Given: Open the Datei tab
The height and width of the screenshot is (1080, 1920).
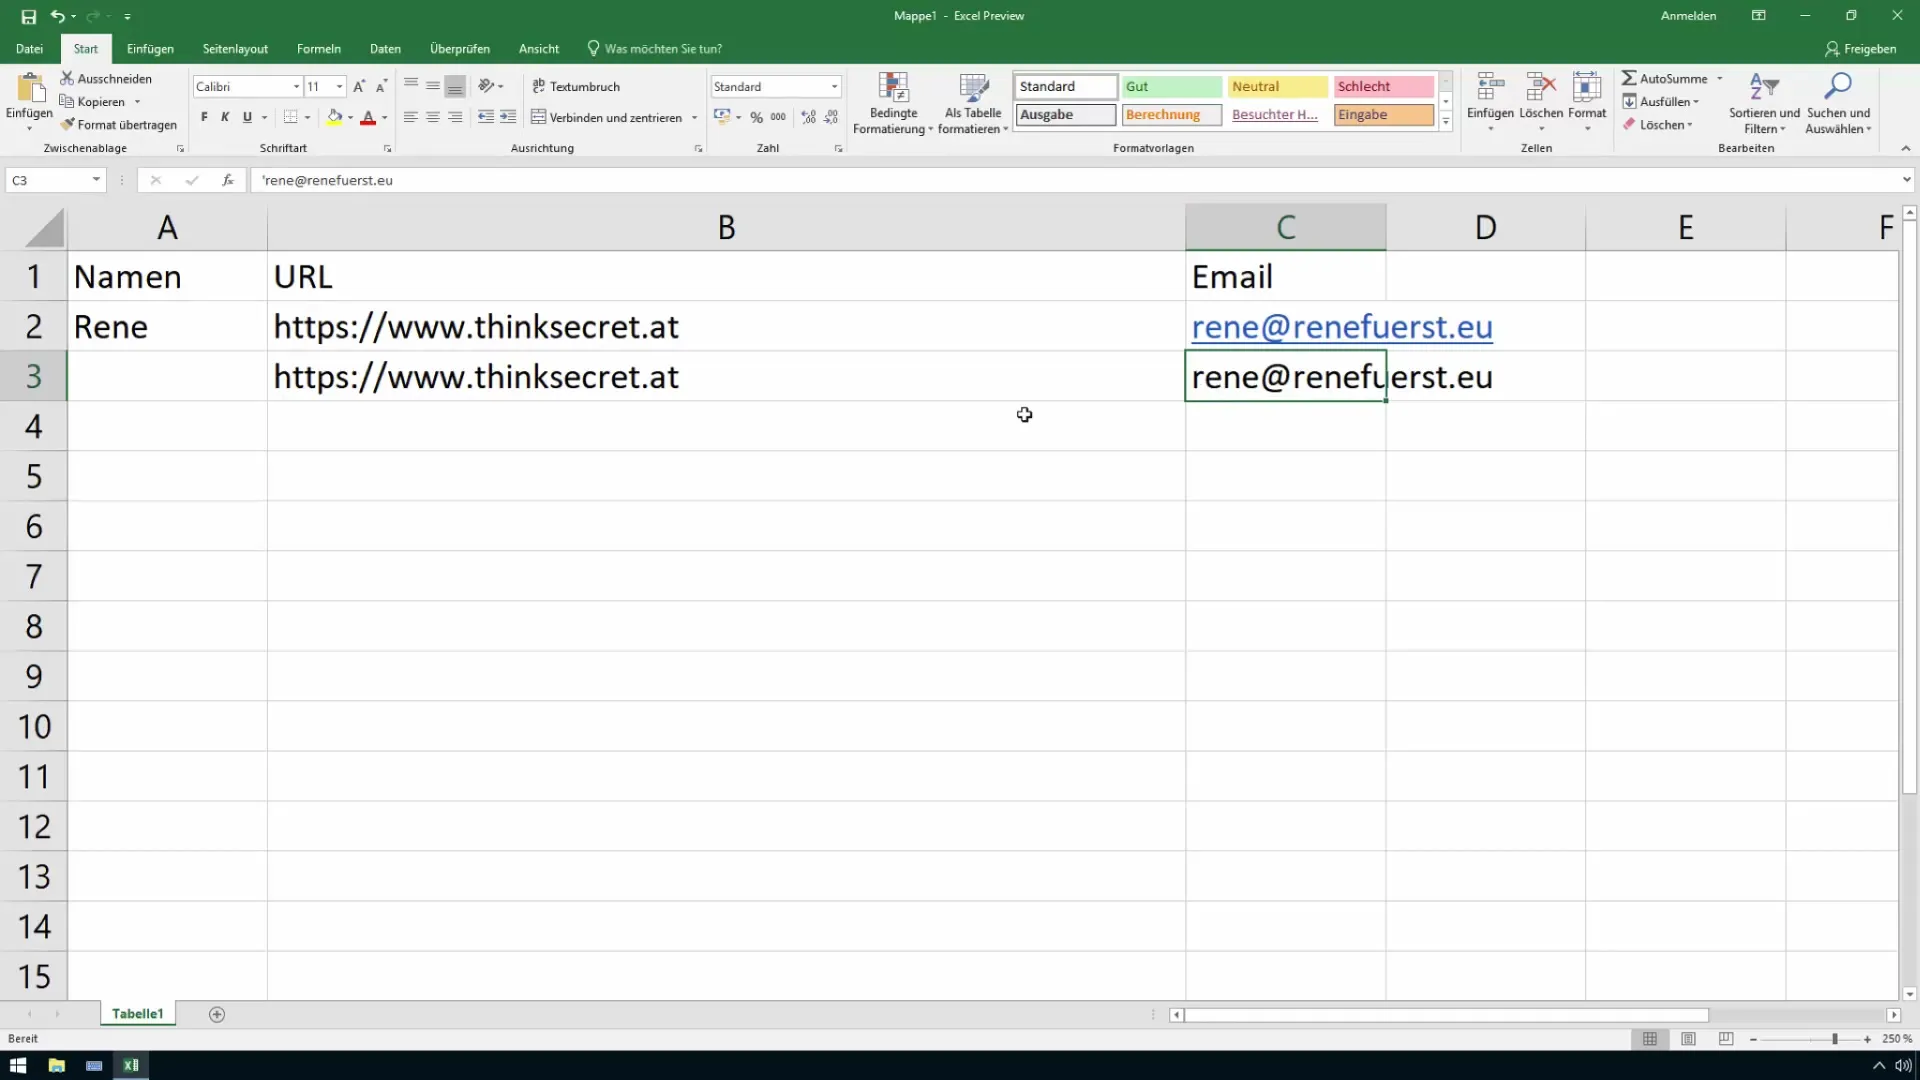Looking at the screenshot, I should pyautogui.click(x=29, y=48).
